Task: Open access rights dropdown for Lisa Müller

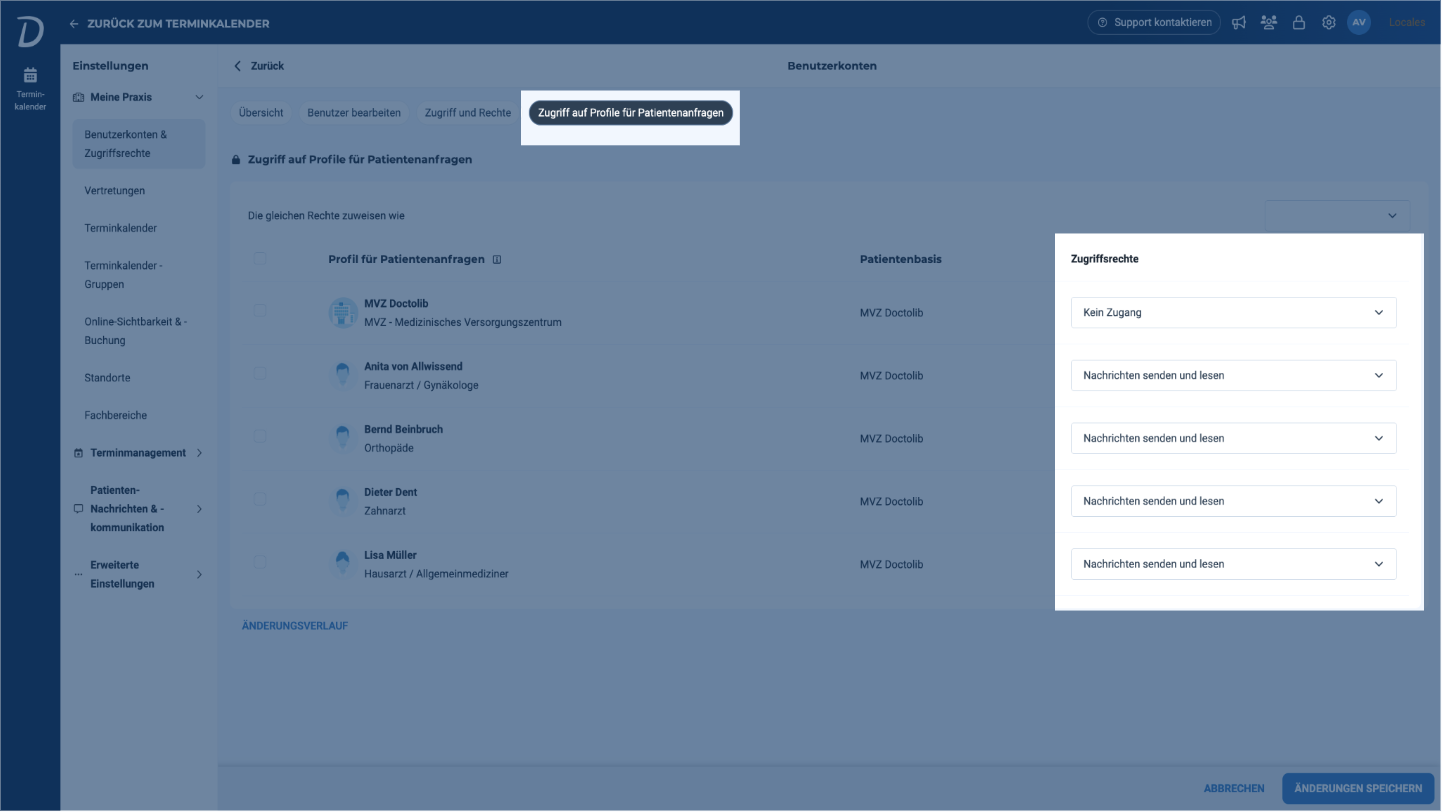Action: tap(1233, 564)
